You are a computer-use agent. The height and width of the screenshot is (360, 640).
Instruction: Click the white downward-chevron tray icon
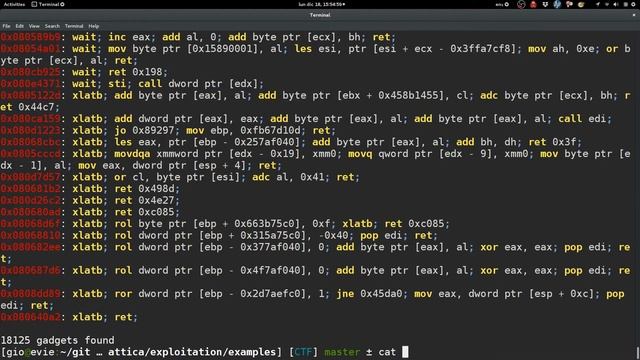click(545, 4)
